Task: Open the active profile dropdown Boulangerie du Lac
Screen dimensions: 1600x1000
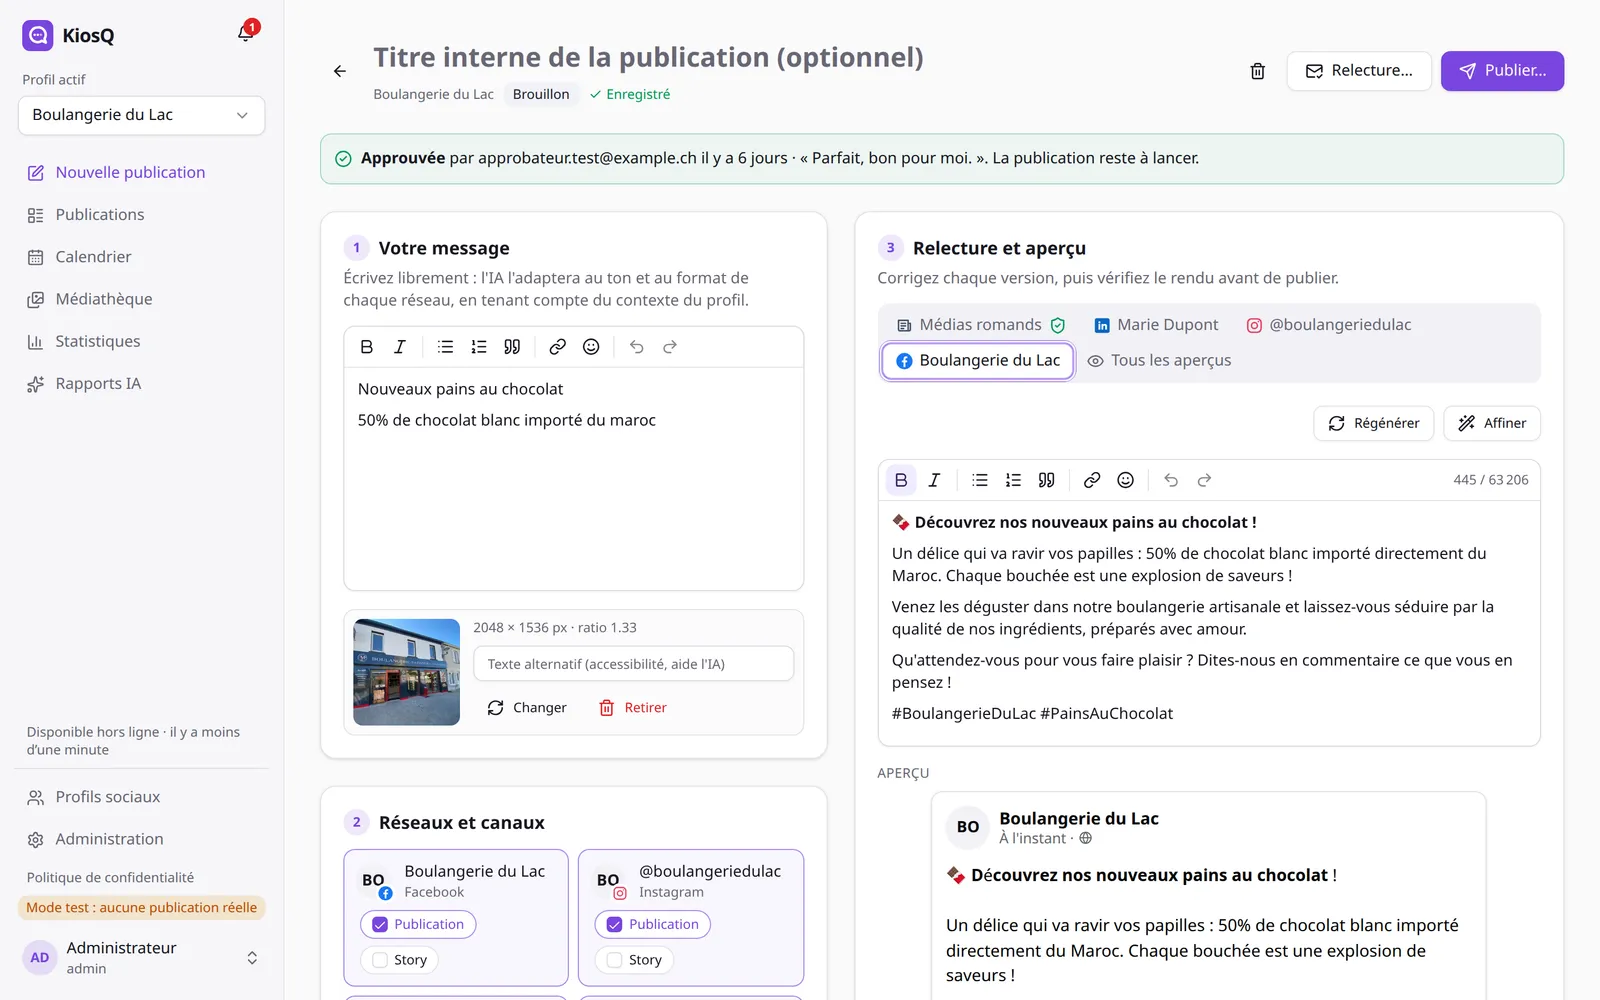Action: tap(141, 115)
